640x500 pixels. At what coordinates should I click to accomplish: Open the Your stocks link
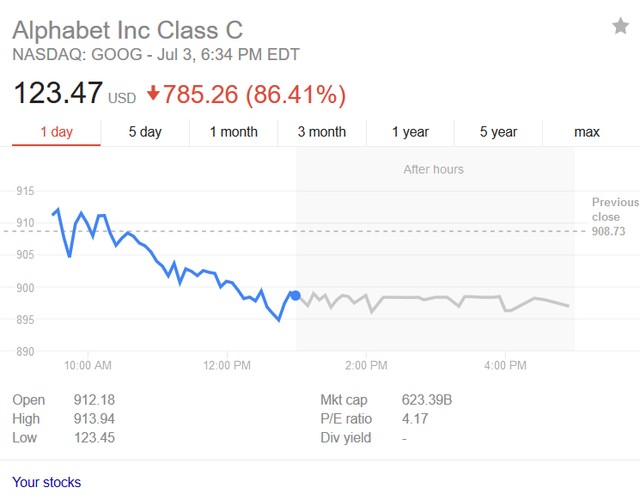(x=47, y=482)
